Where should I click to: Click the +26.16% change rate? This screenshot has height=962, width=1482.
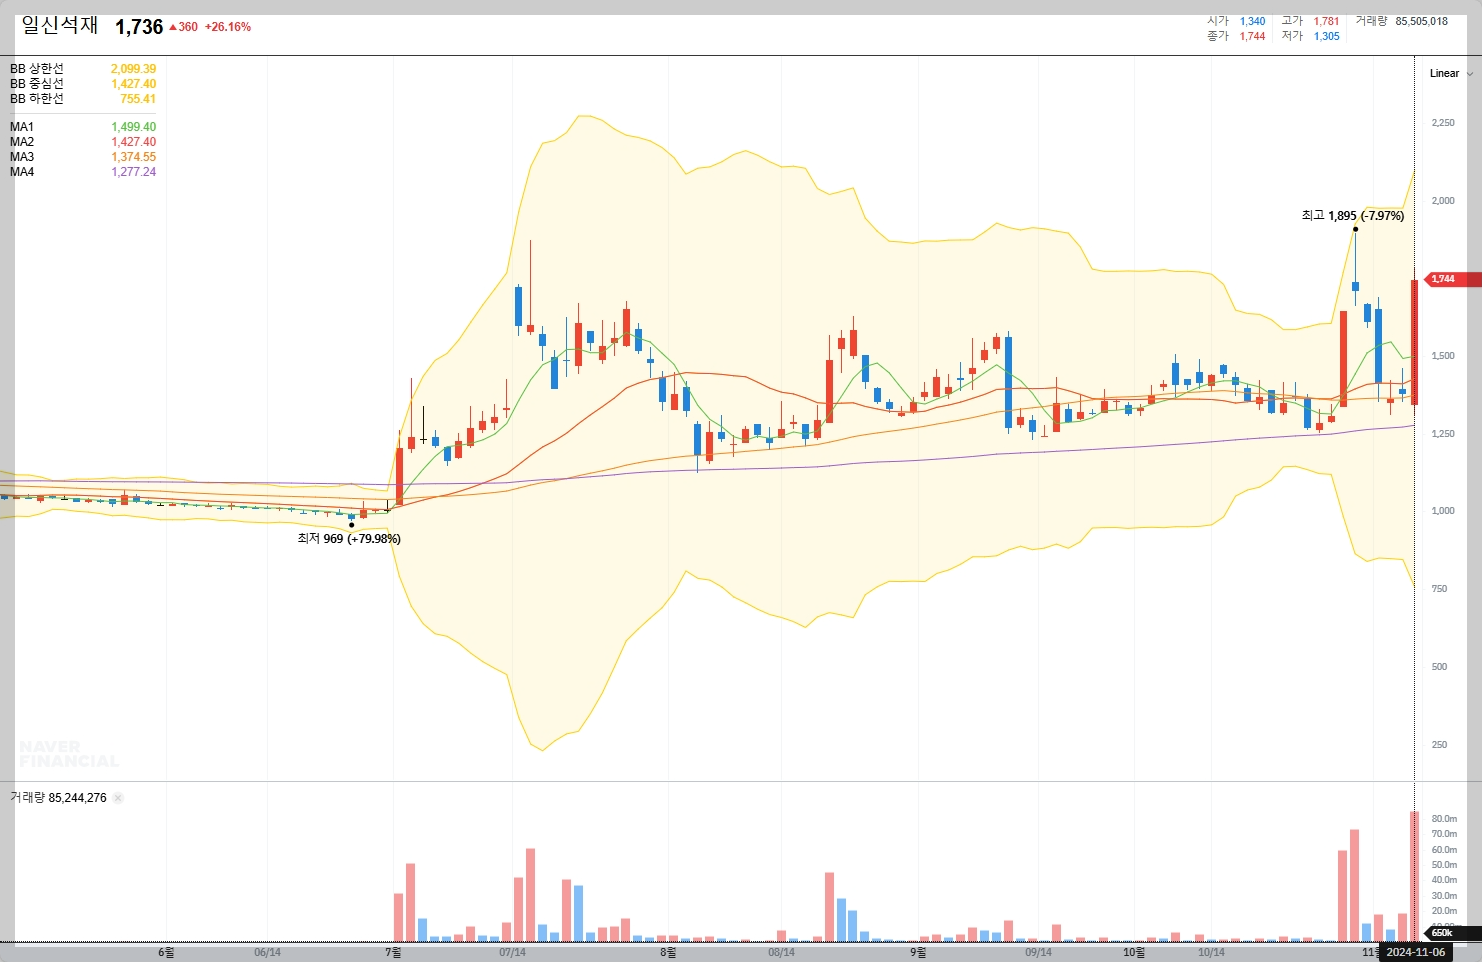coord(228,27)
